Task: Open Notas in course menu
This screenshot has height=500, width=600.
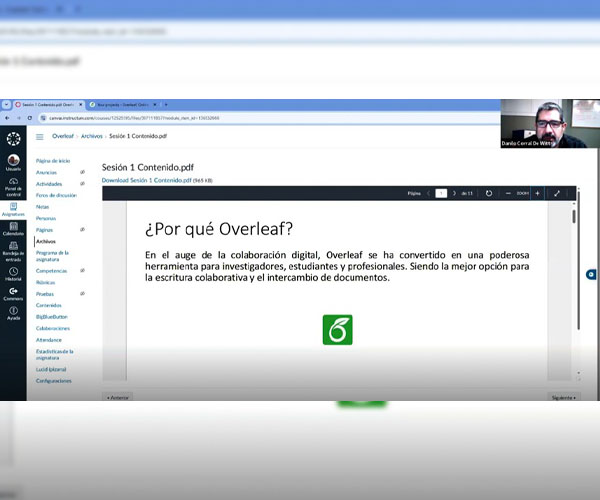Action: (x=42, y=207)
